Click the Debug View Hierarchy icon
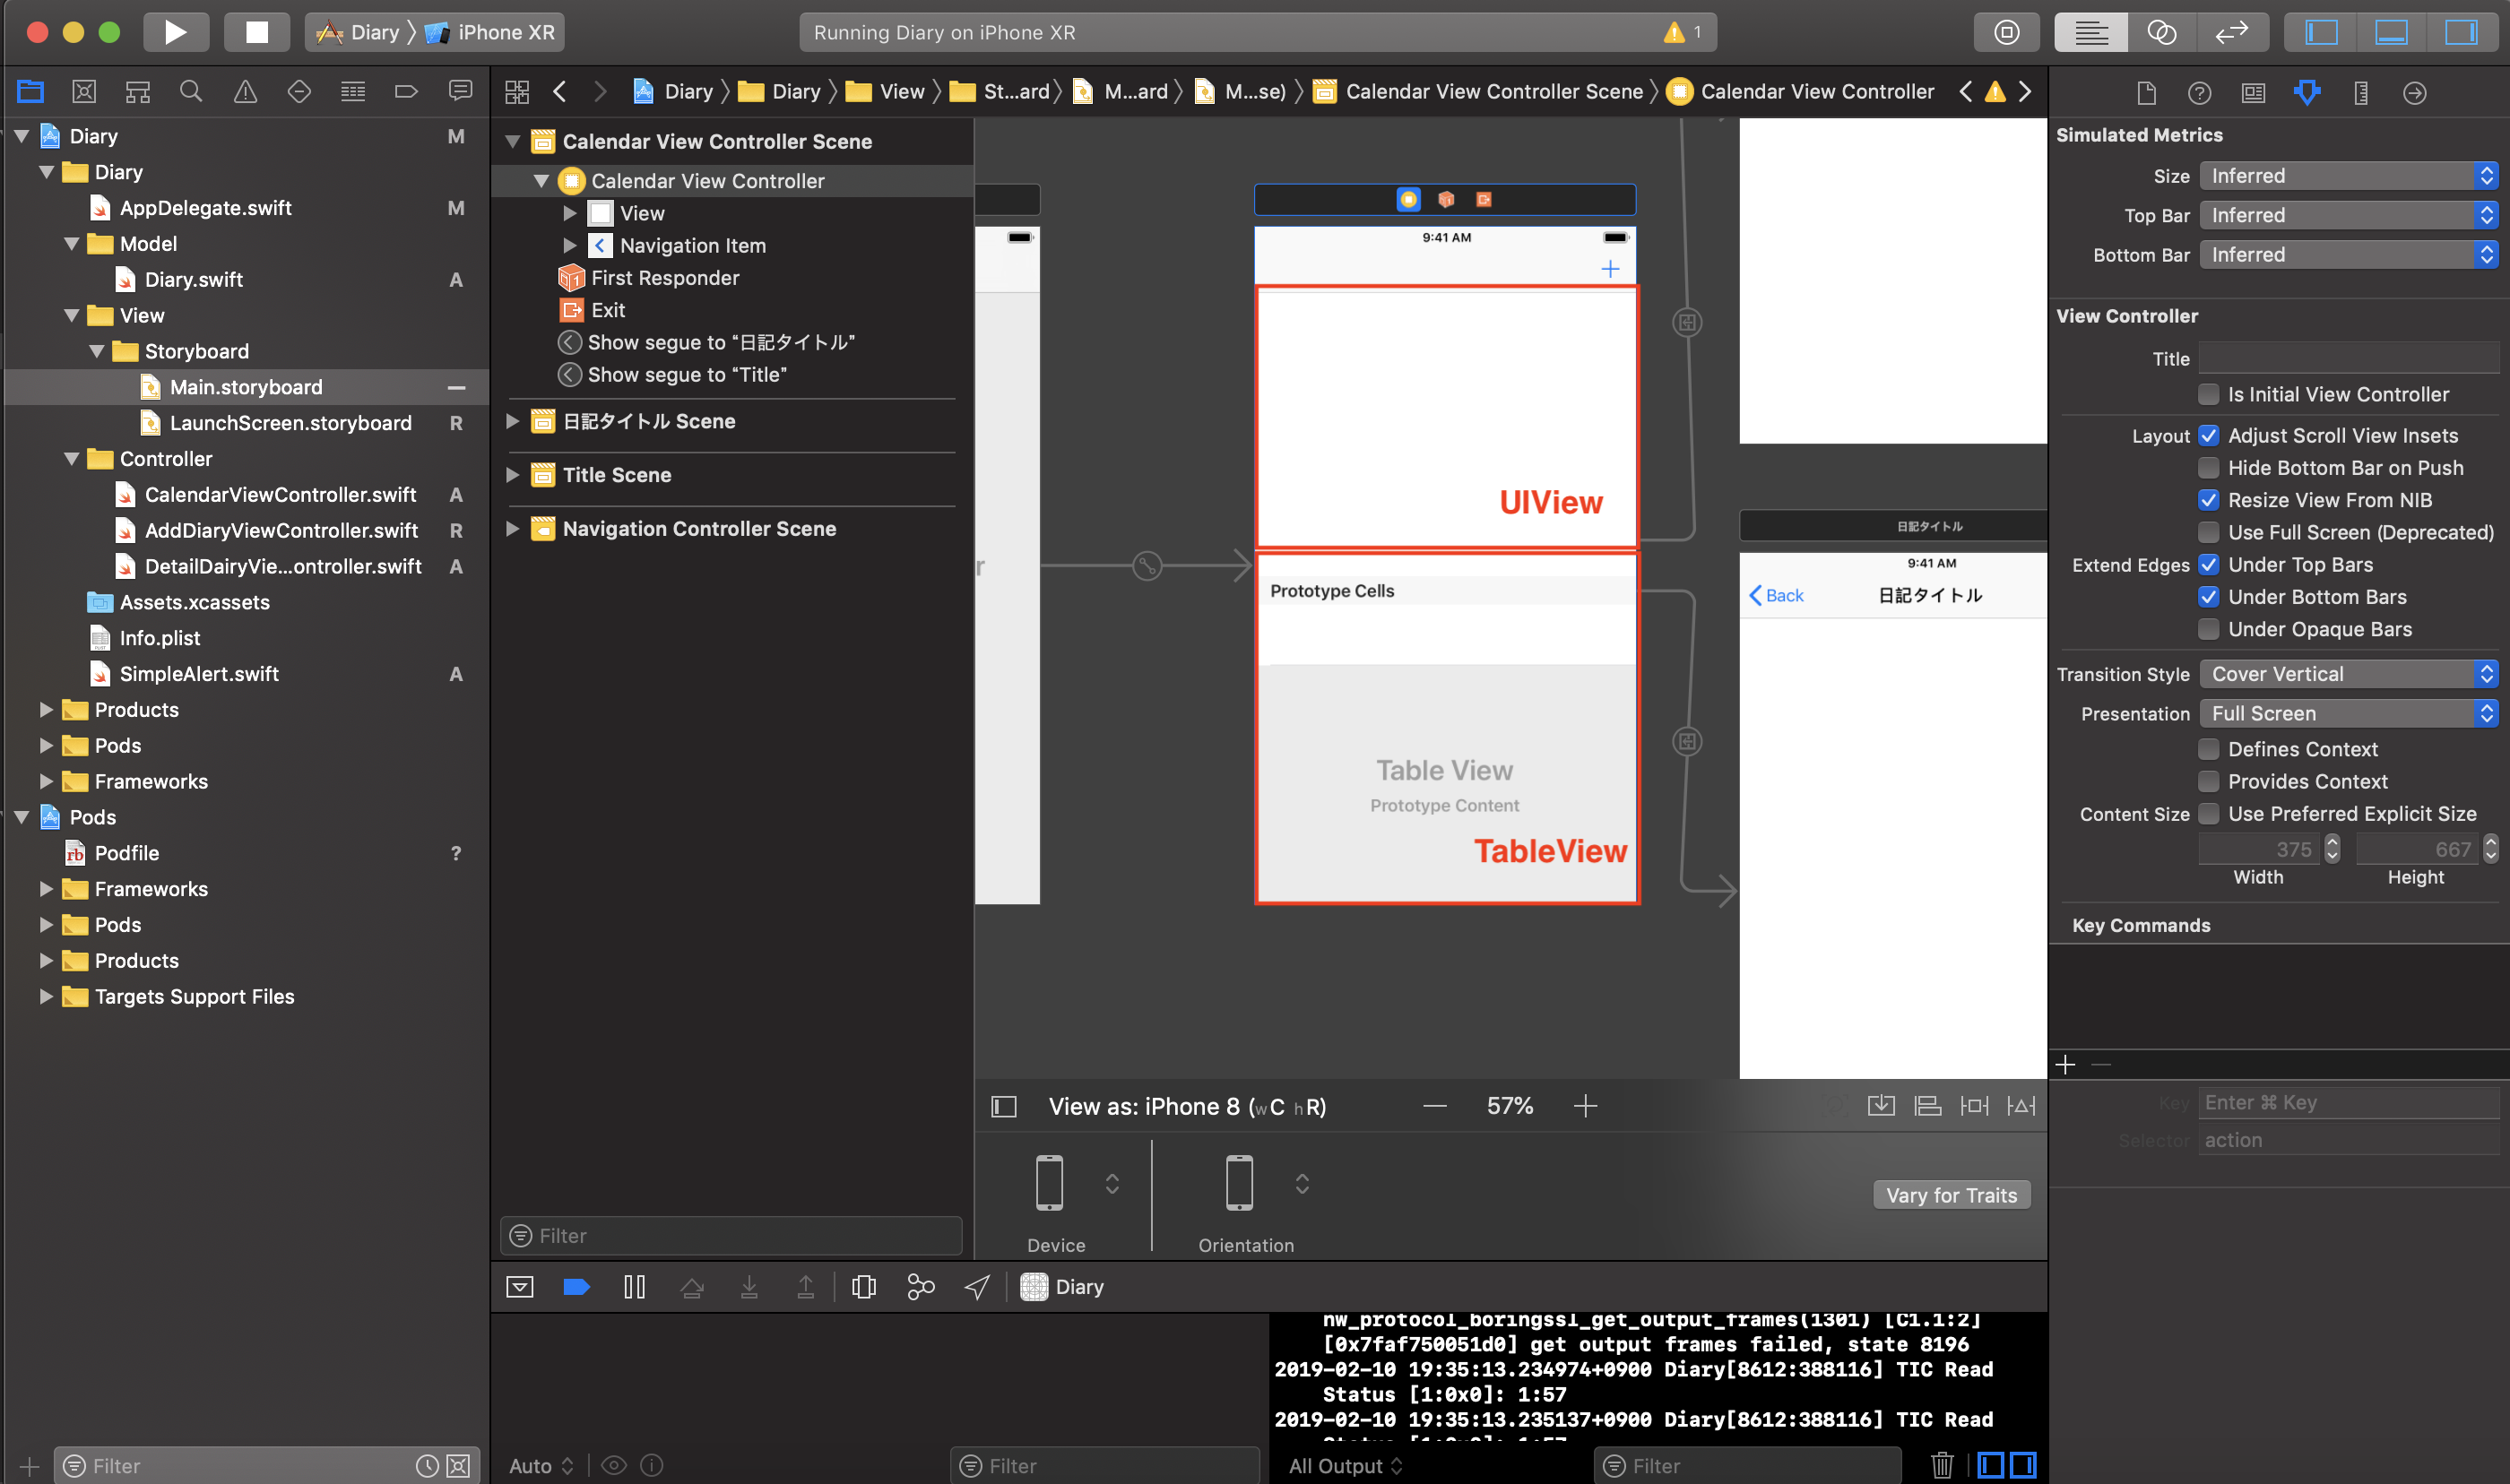2510x1484 pixels. click(x=863, y=1287)
